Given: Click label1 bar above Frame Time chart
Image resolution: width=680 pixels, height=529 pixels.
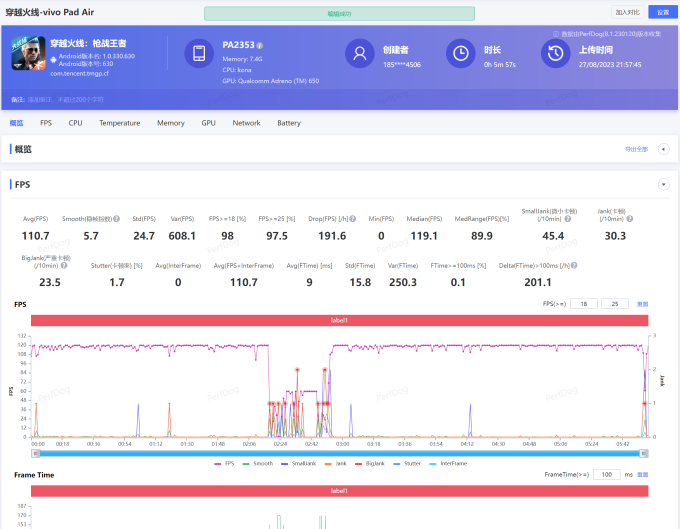Looking at the screenshot, I should click(x=340, y=491).
